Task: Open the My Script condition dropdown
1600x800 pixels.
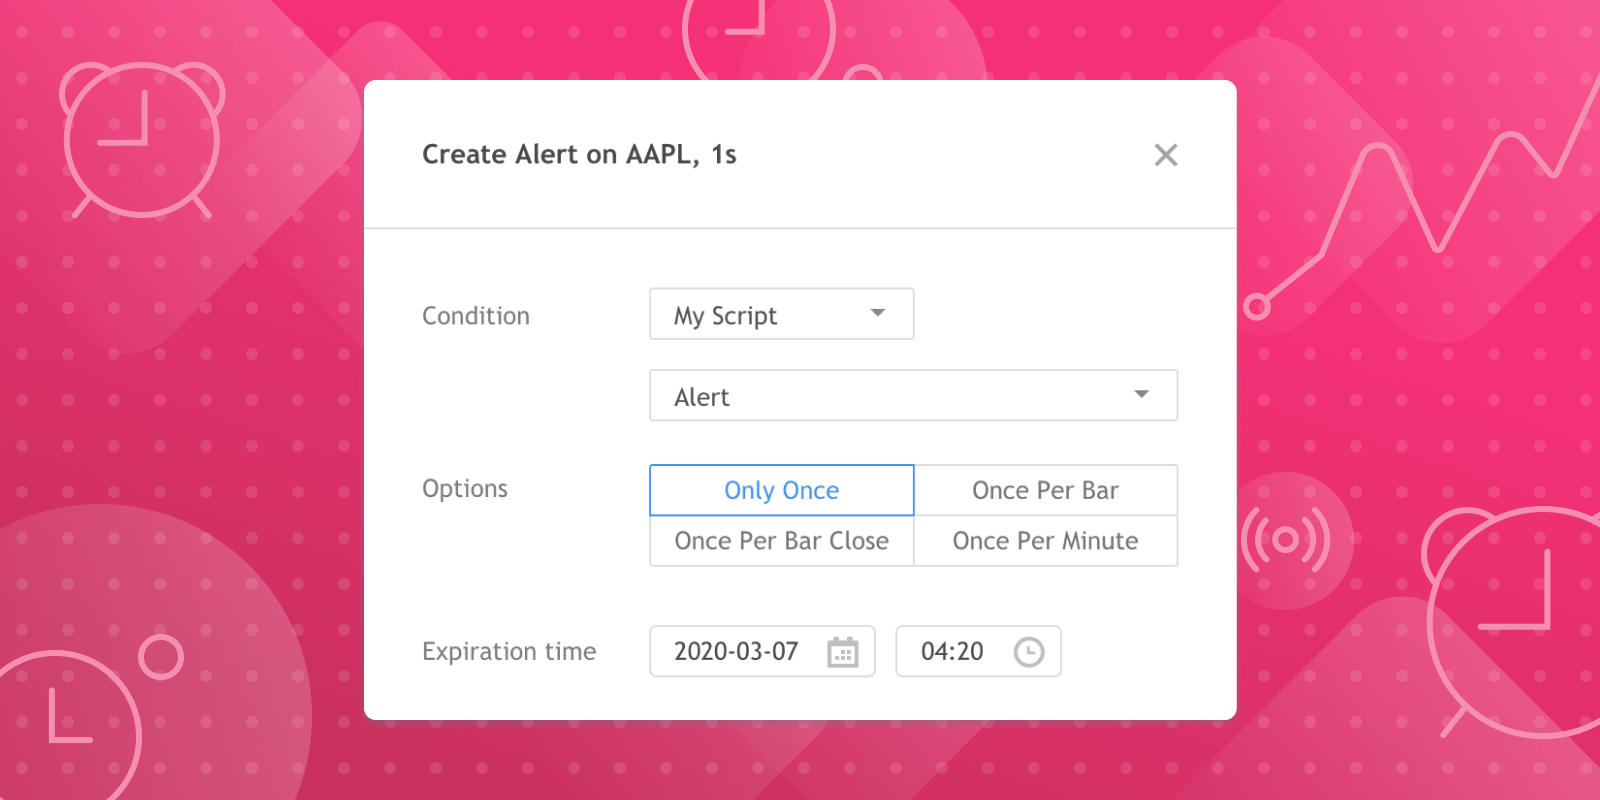Action: point(781,314)
